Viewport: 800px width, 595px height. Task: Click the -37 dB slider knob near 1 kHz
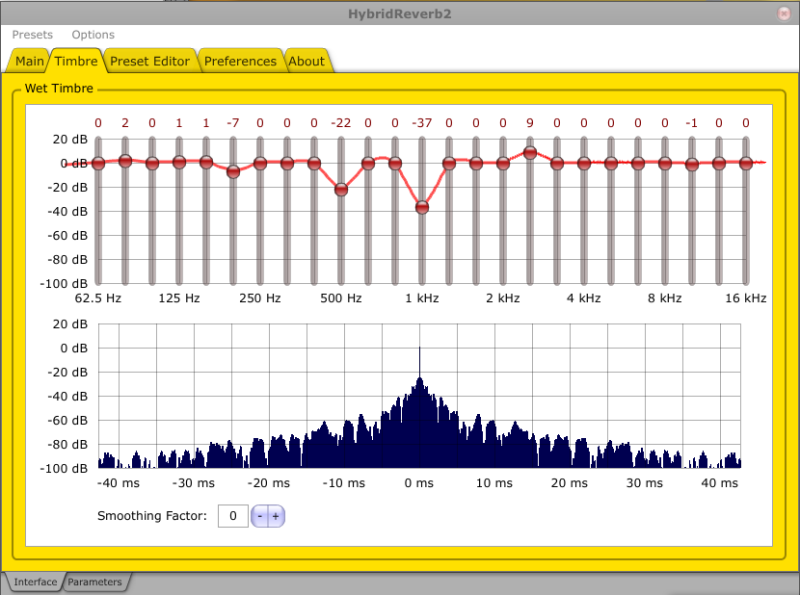(x=422, y=207)
